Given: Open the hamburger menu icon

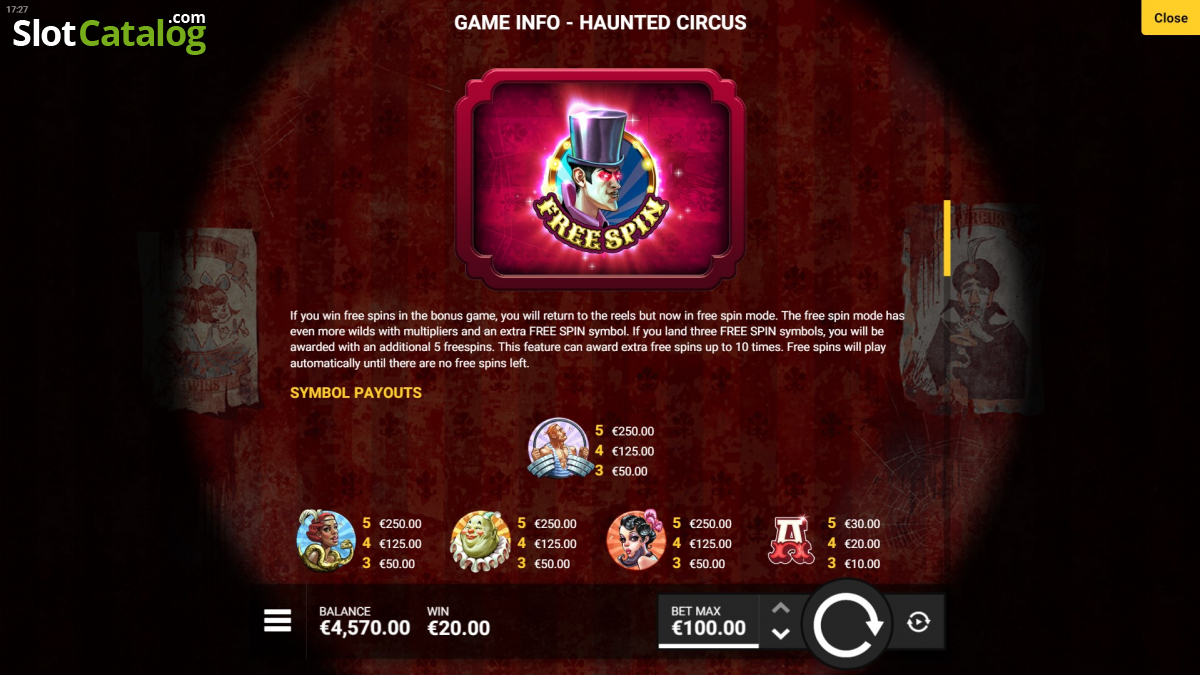Looking at the screenshot, I should point(277,621).
